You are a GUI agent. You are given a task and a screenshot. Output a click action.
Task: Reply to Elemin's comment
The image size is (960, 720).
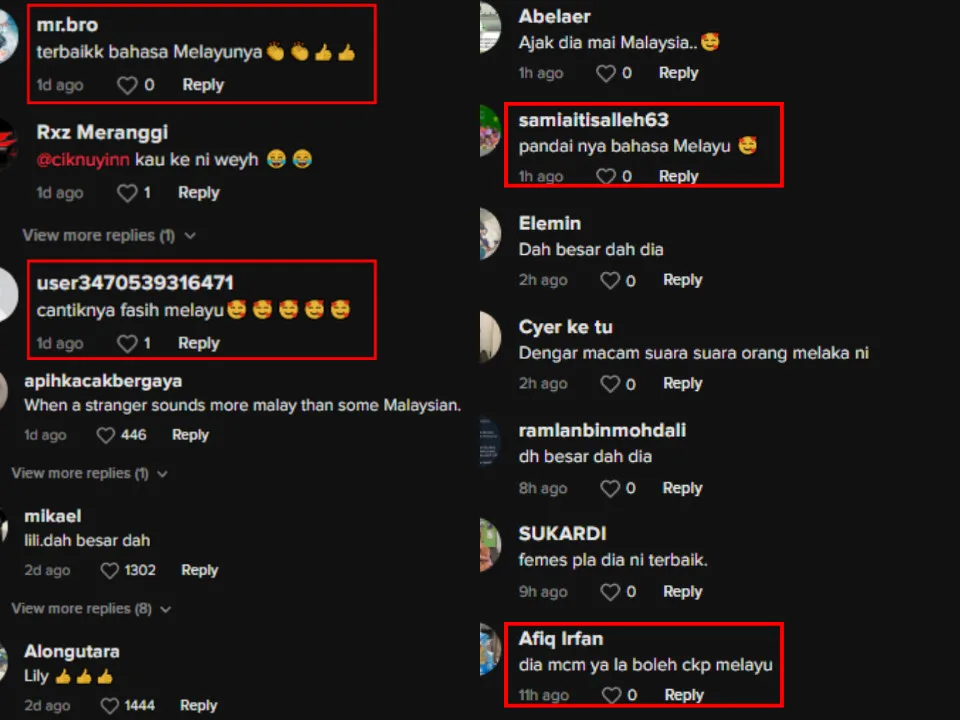(x=683, y=280)
